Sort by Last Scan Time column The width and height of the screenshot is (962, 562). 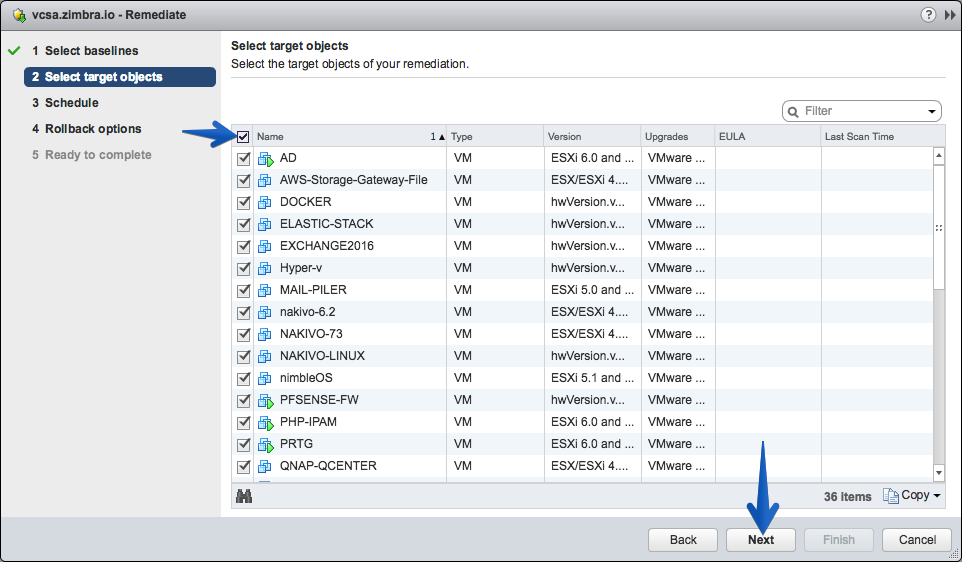pyautogui.click(x=882, y=137)
